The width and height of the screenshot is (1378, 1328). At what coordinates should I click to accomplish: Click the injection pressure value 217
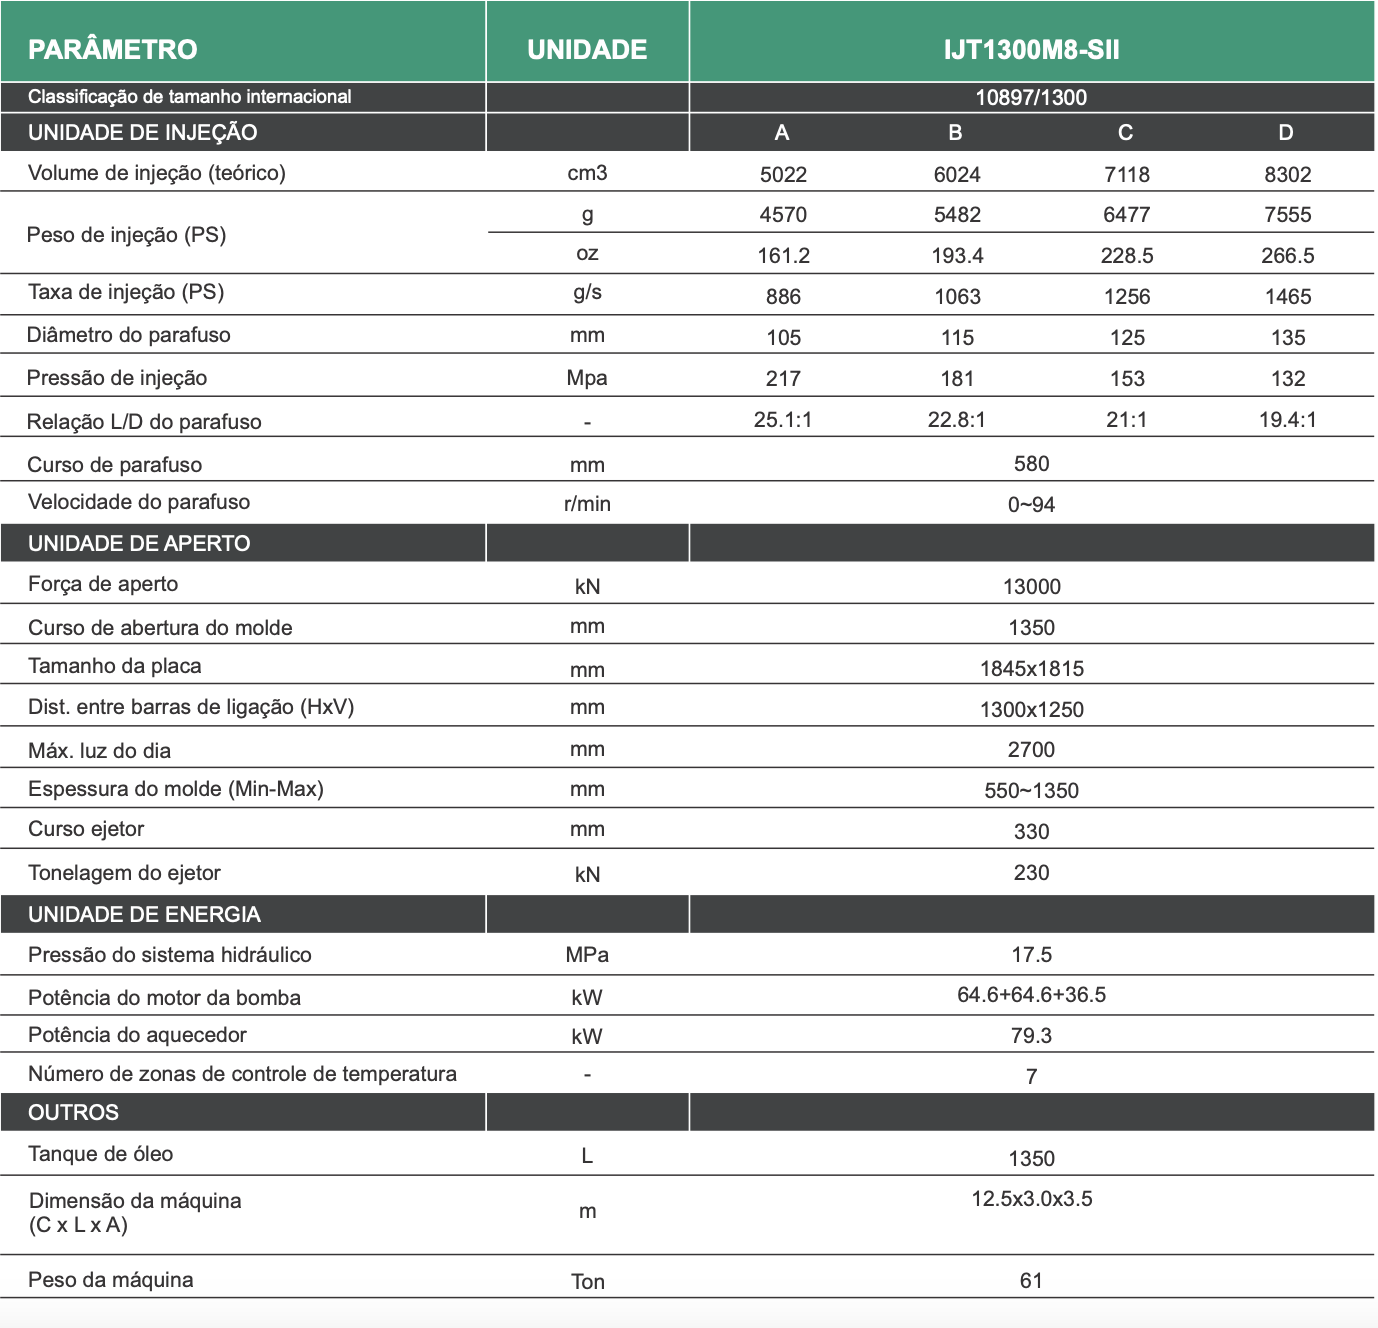point(783,378)
